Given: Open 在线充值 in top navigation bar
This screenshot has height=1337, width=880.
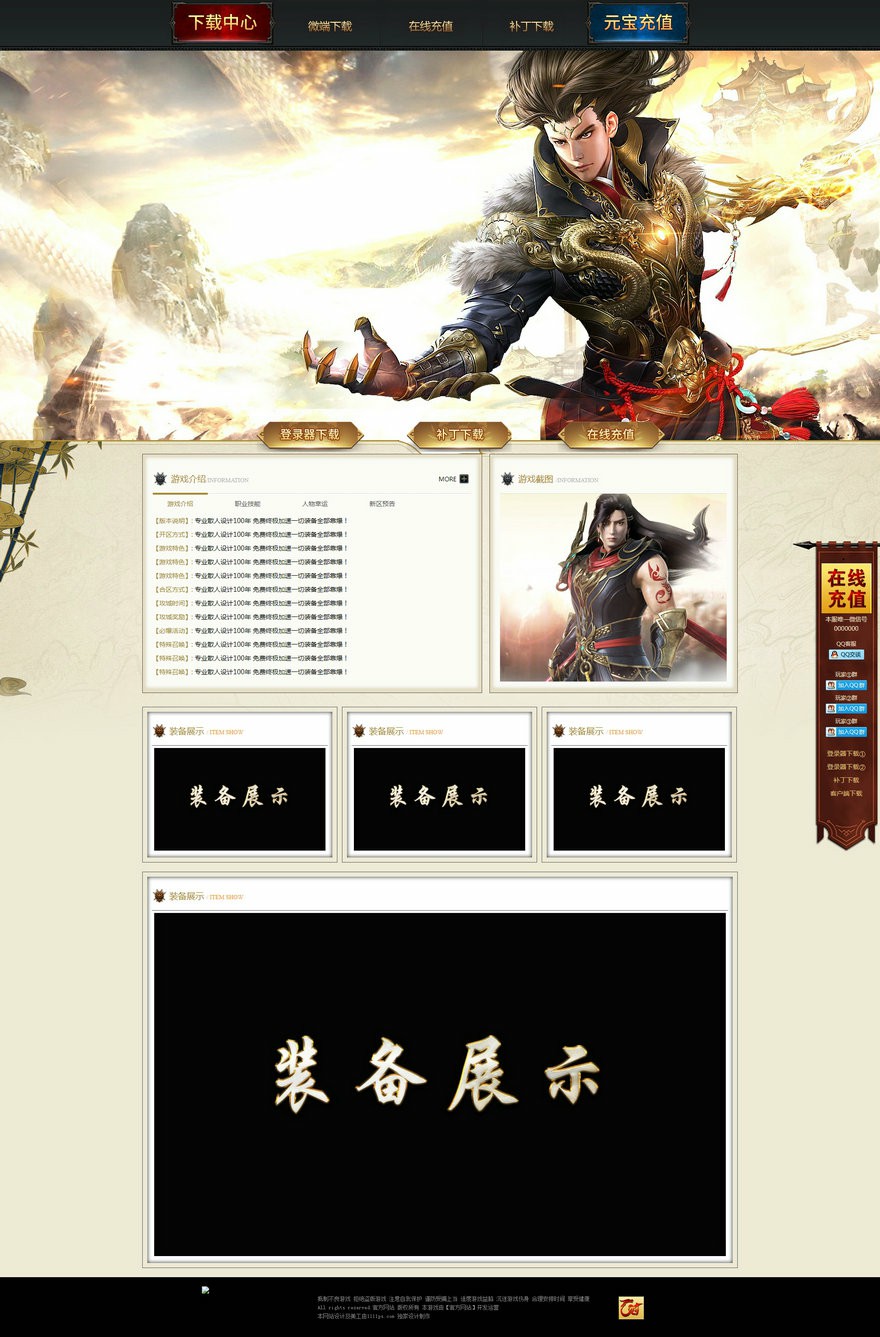Looking at the screenshot, I should tap(430, 26).
